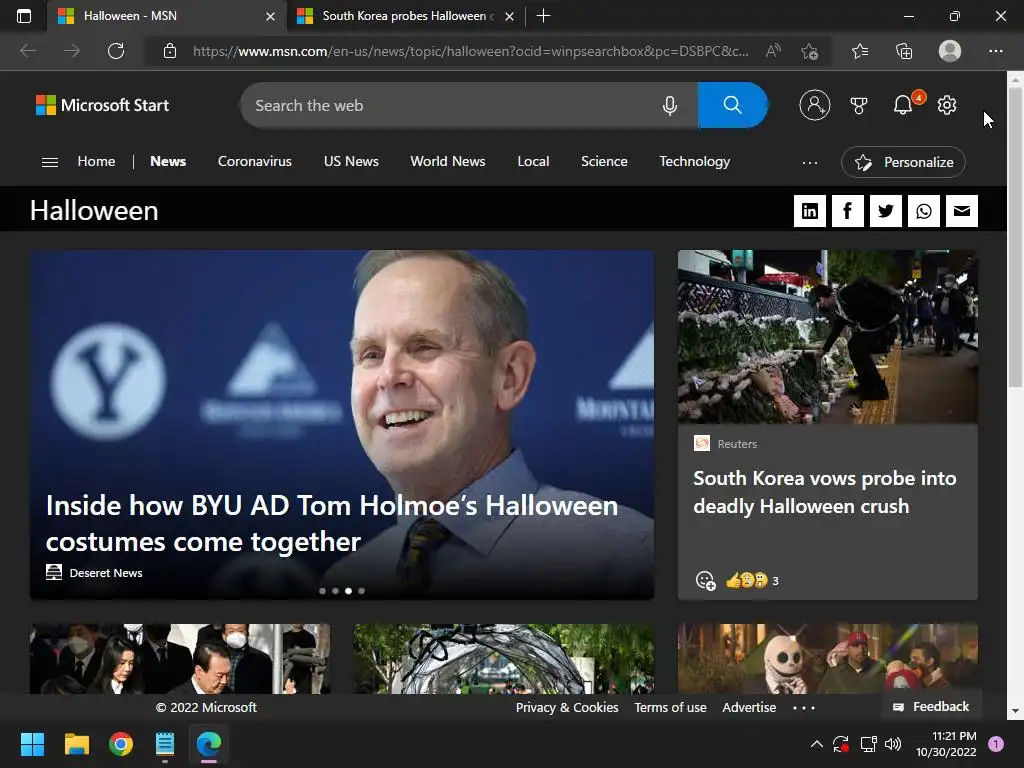The image size is (1024, 768).
Task: Open a new browser tab
Action: [543, 16]
